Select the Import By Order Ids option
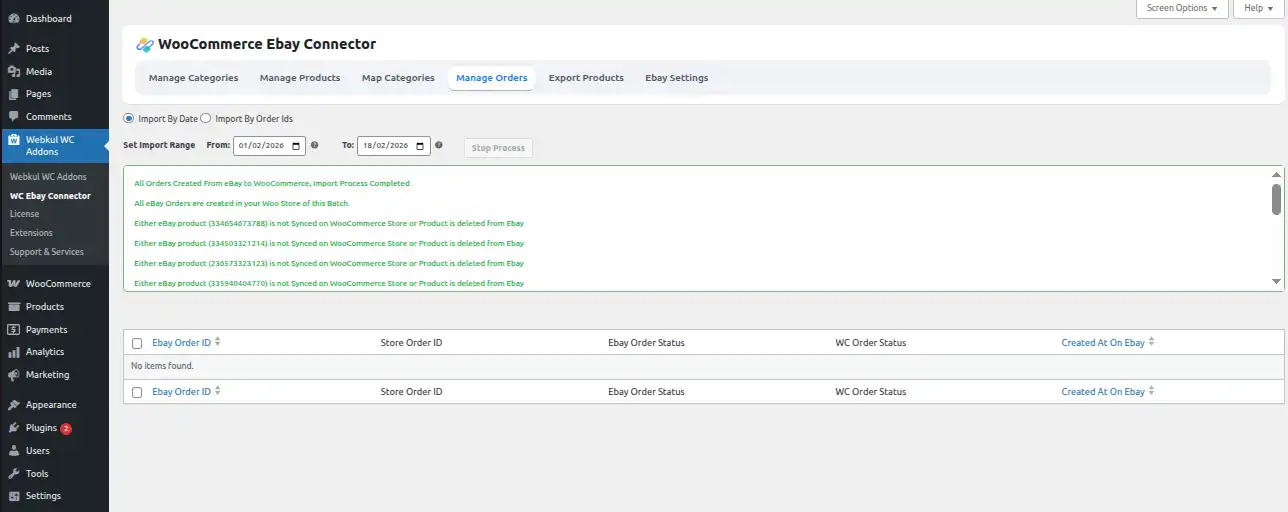1288x512 pixels. tap(207, 119)
